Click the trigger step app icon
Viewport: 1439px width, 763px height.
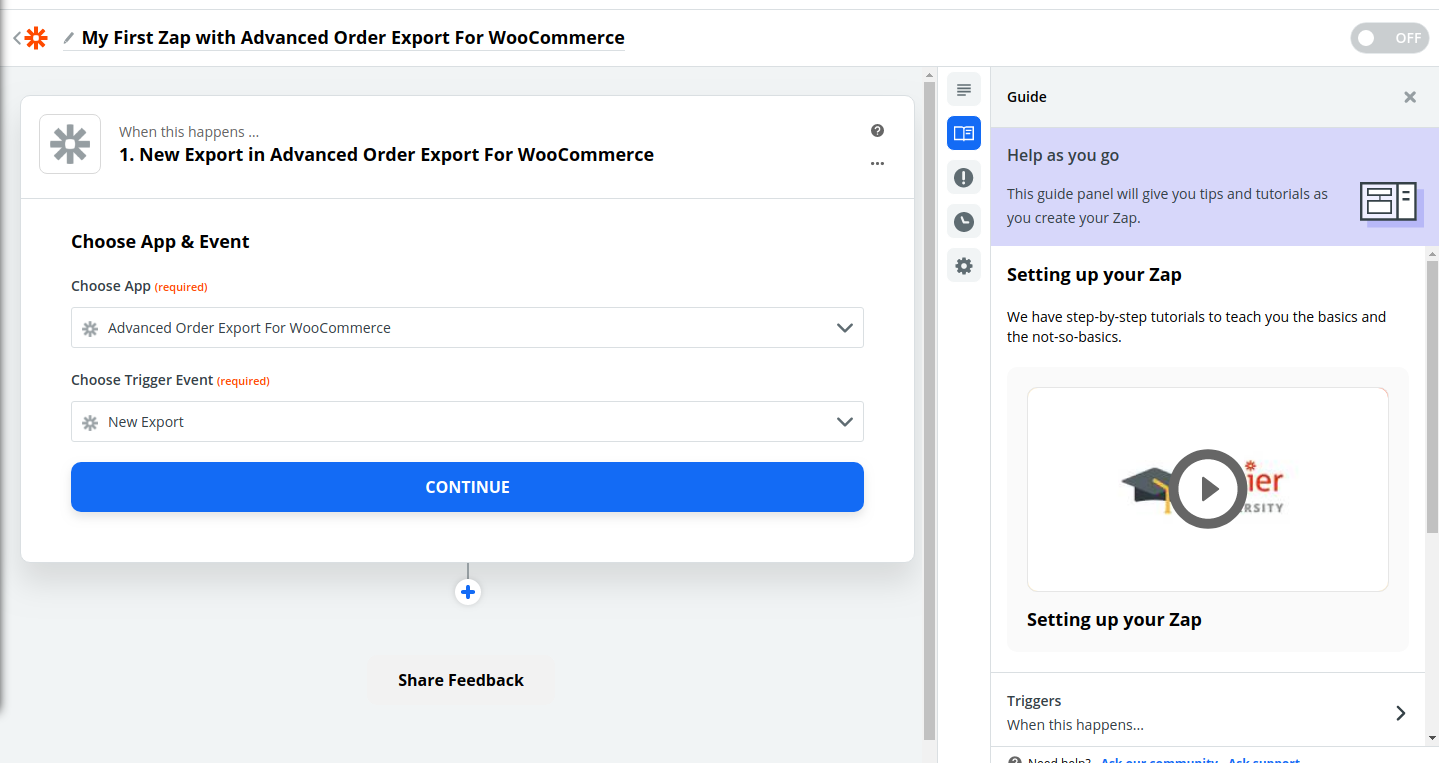coord(70,144)
